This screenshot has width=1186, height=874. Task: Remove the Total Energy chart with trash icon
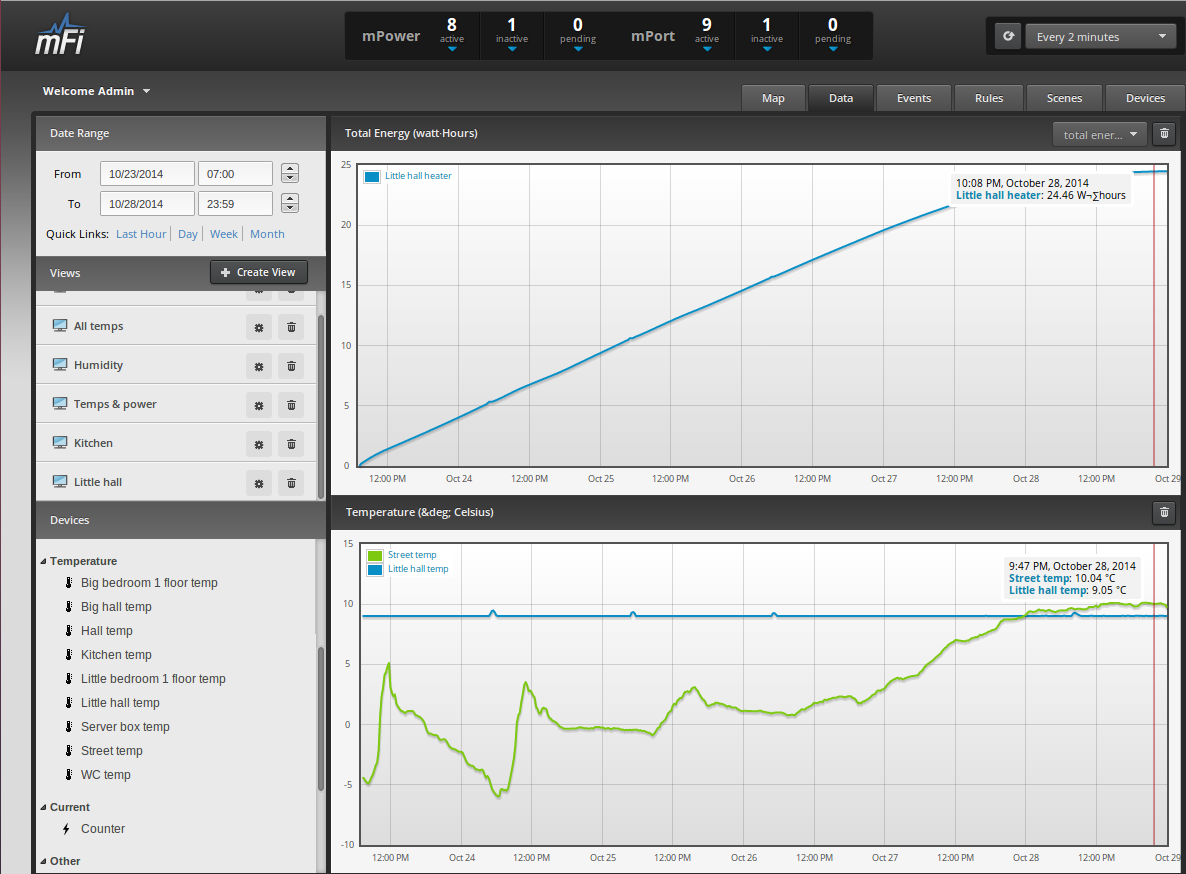tap(1164, 134)
